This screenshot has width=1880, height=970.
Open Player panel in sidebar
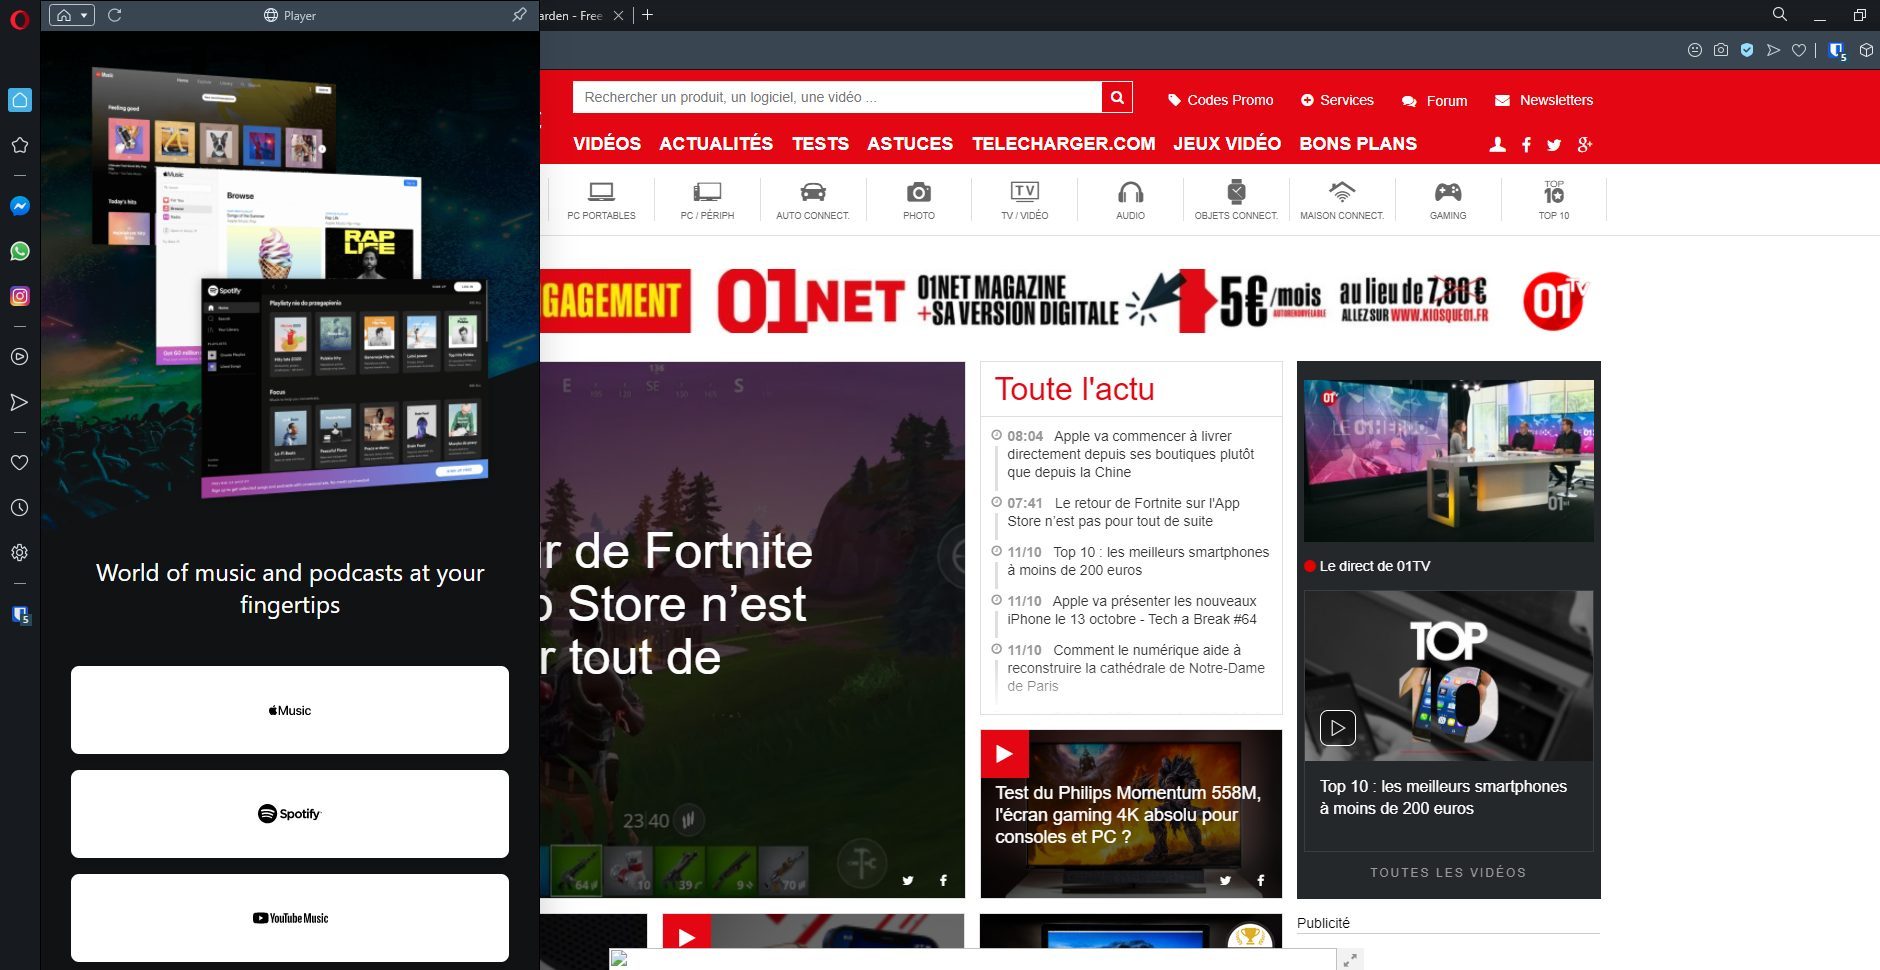tap(19, 356)
